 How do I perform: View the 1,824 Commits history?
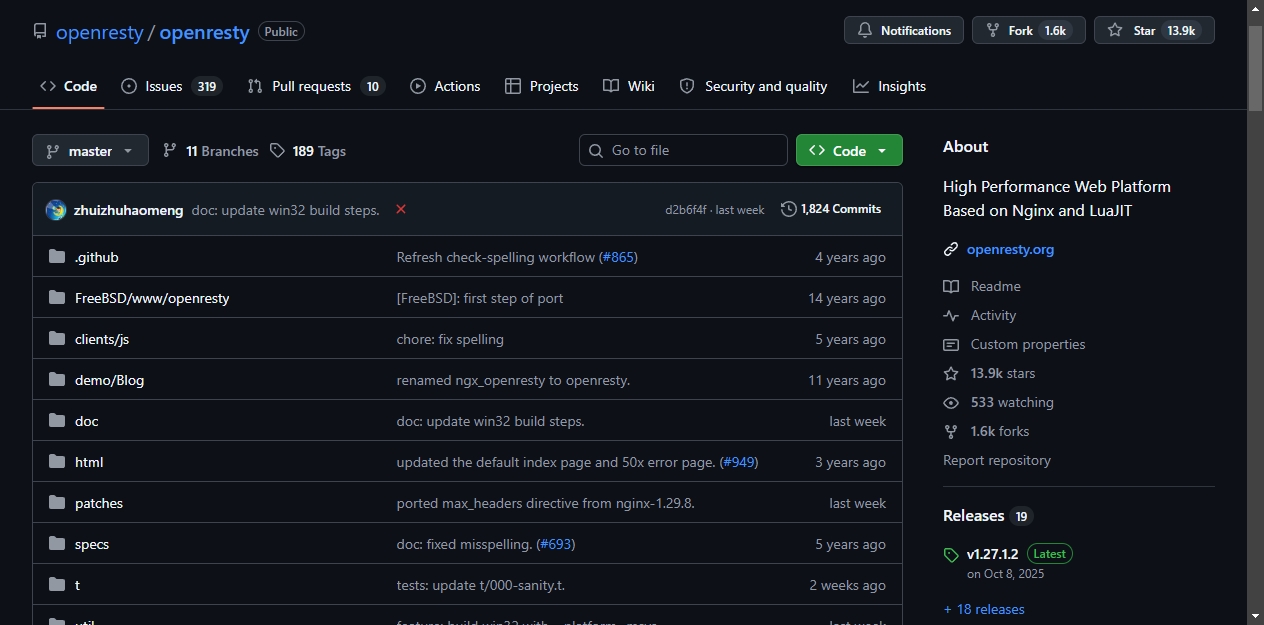click(831, 209)
